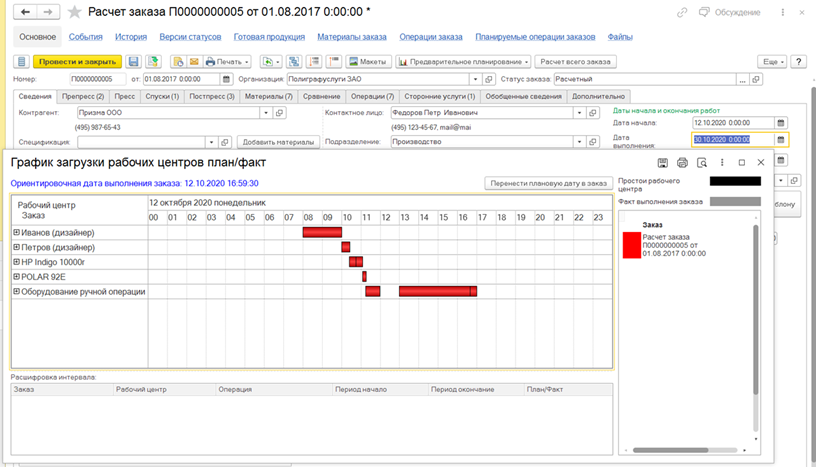Open the Готовая продукция navigation link
816x467 pixels.
(x=269, y=37)
